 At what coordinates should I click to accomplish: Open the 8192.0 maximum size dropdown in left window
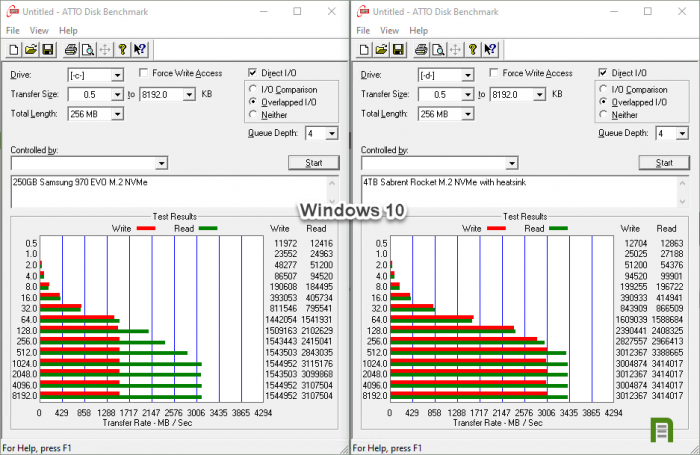(189, 94)
